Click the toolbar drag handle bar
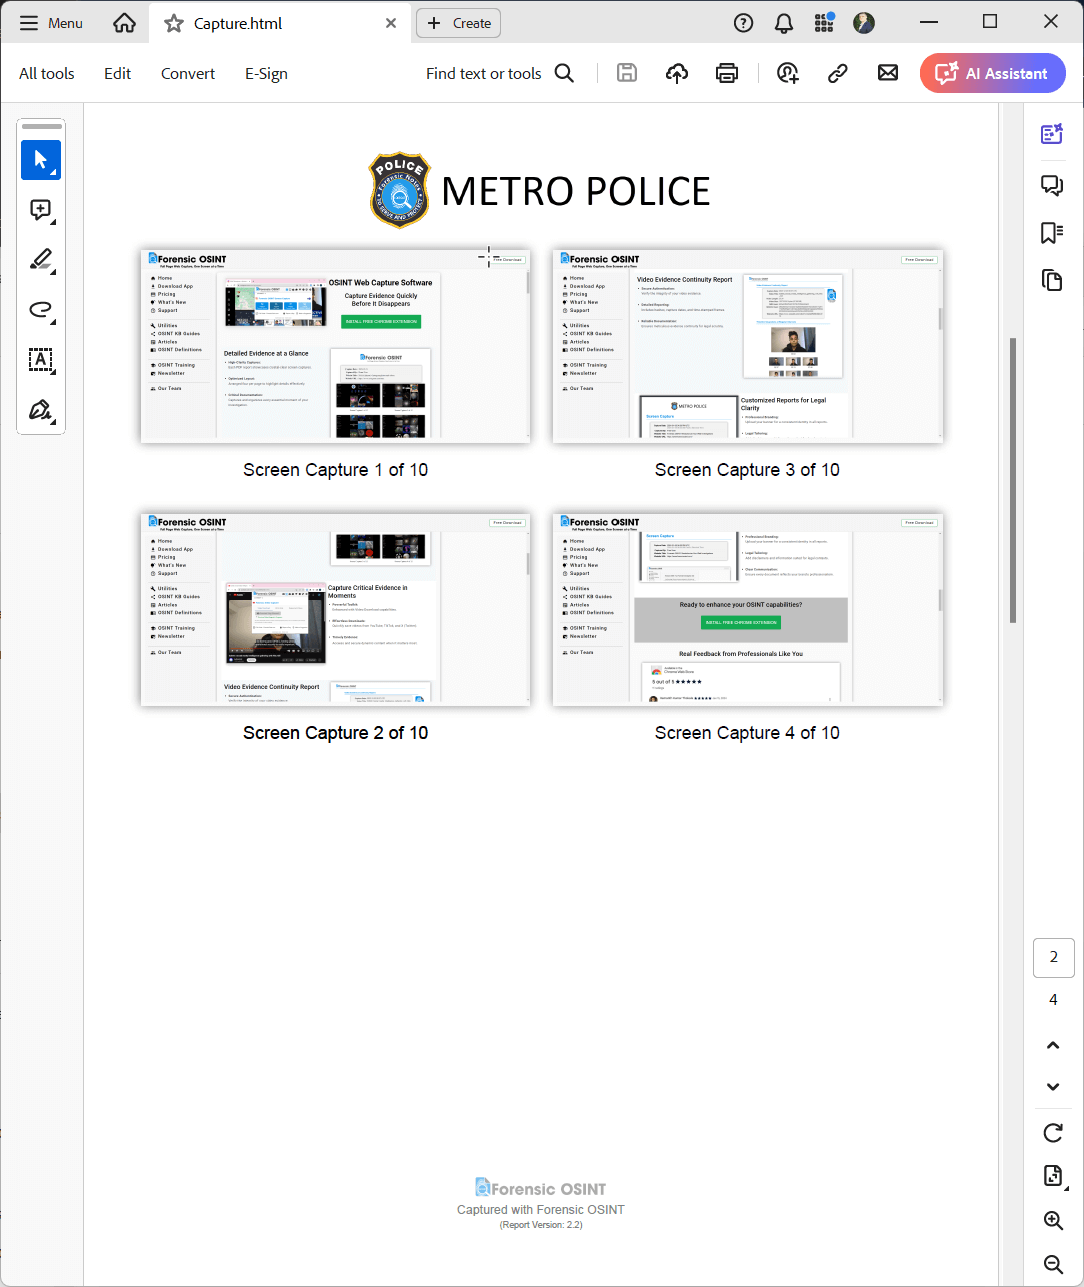This screenshot has width=1084, height=1287. tap(41, 127)
